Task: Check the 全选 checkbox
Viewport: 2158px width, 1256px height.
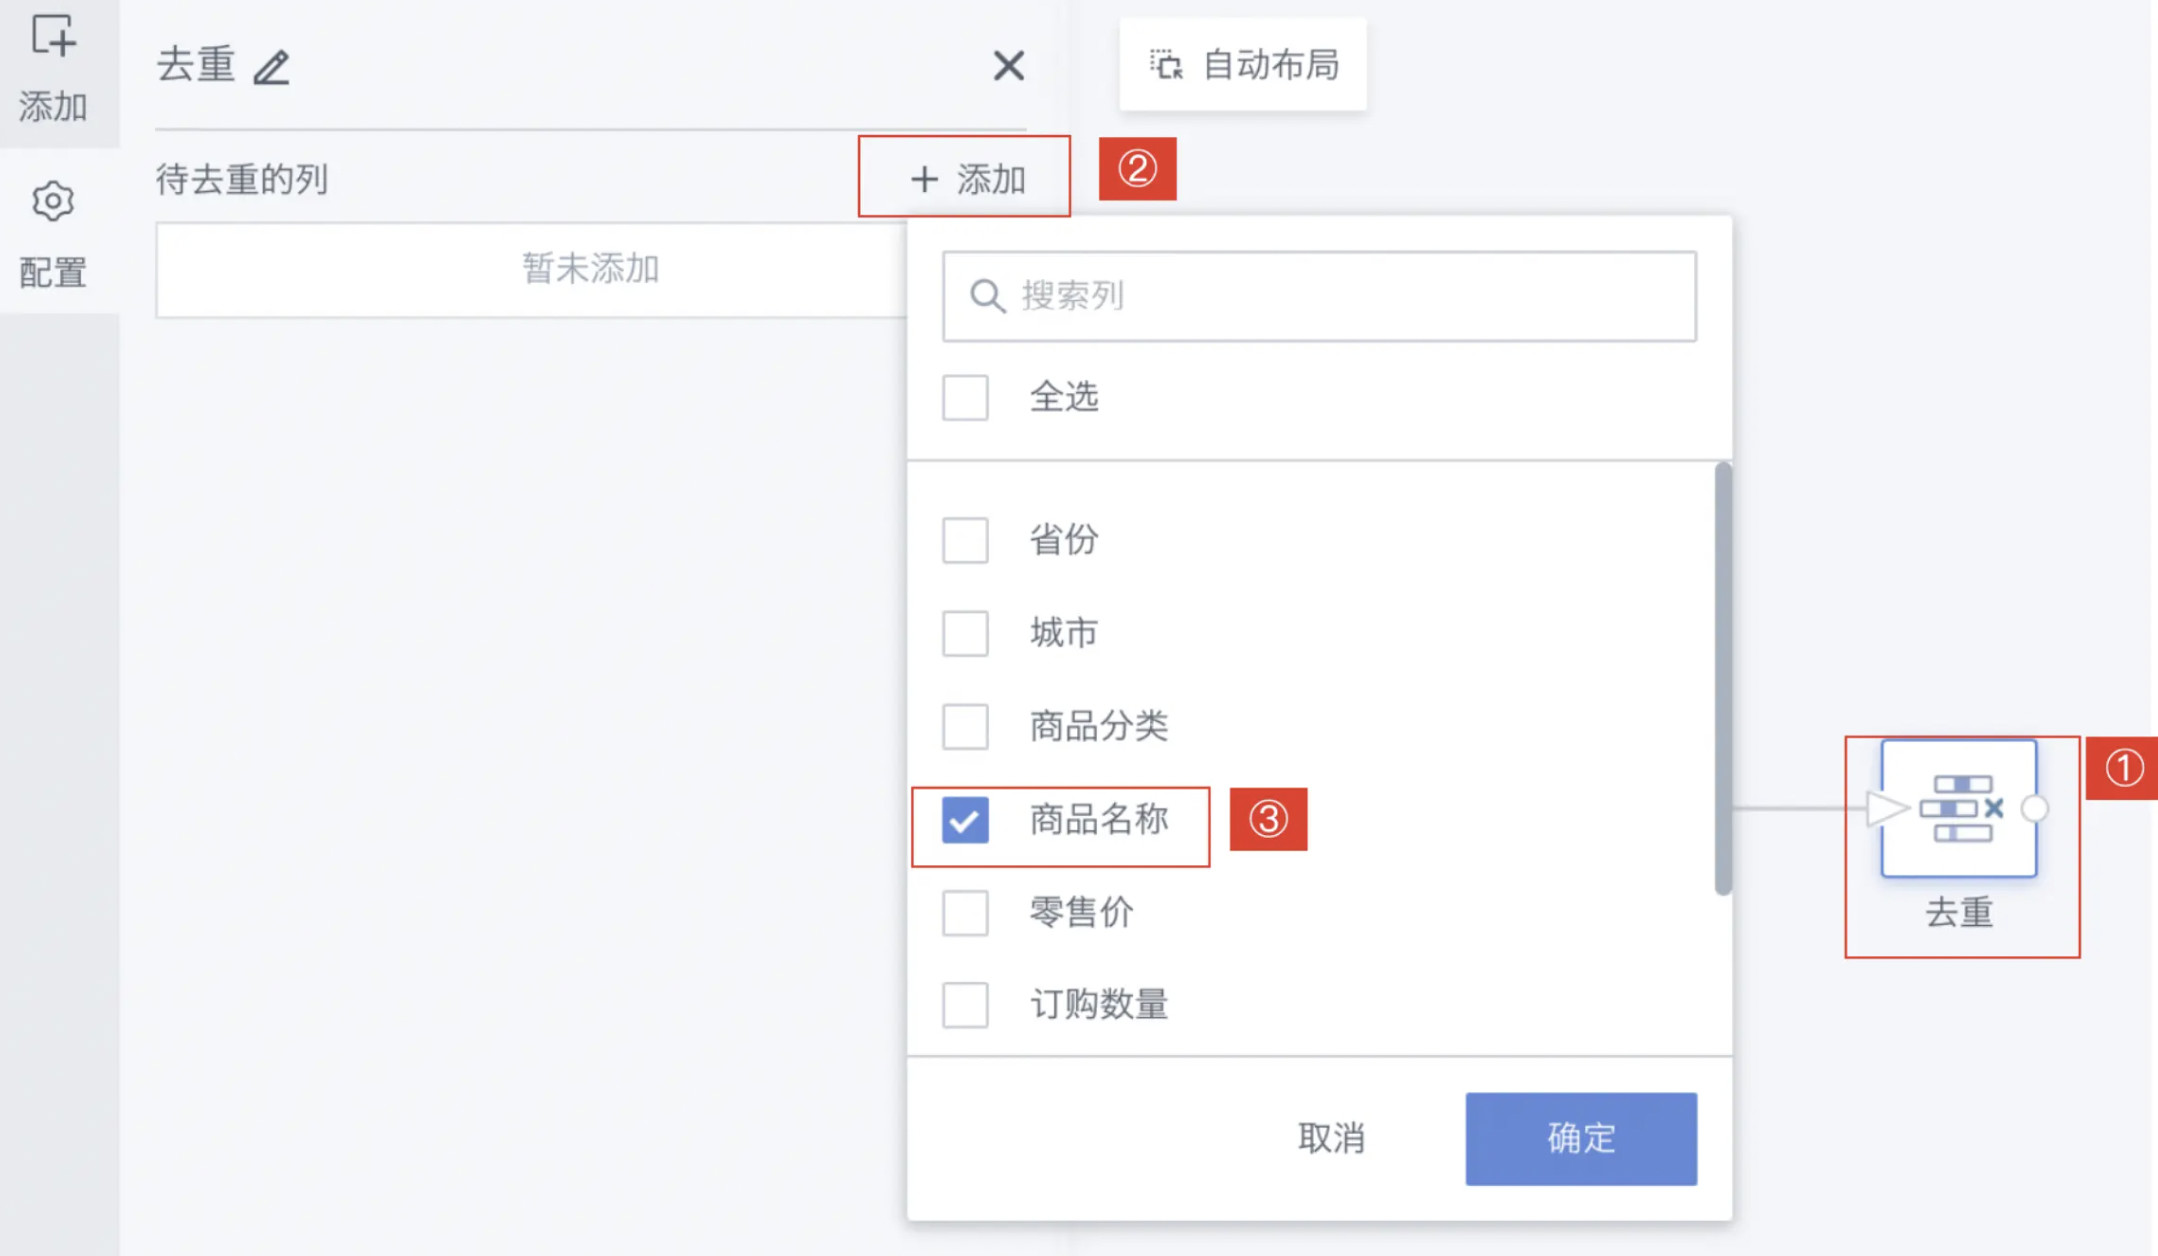Action: (965, 397)
